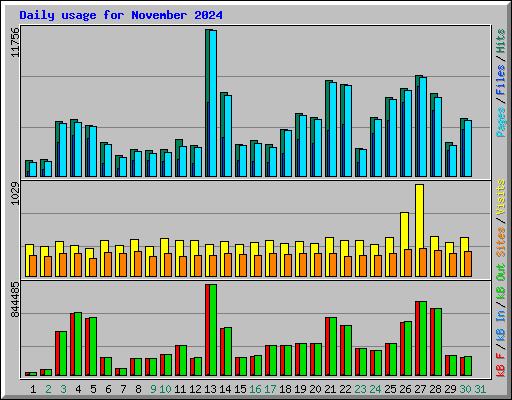Click the "Visits" legend label

click(500, 197)
